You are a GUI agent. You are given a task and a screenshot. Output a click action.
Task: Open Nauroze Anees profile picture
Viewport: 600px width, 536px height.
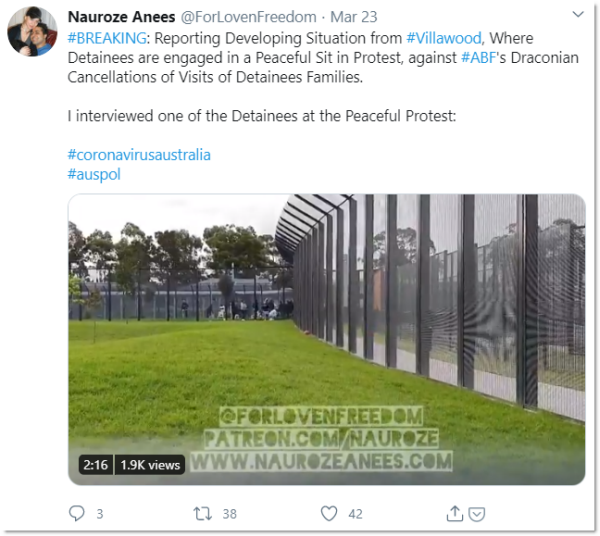[32, 31]
